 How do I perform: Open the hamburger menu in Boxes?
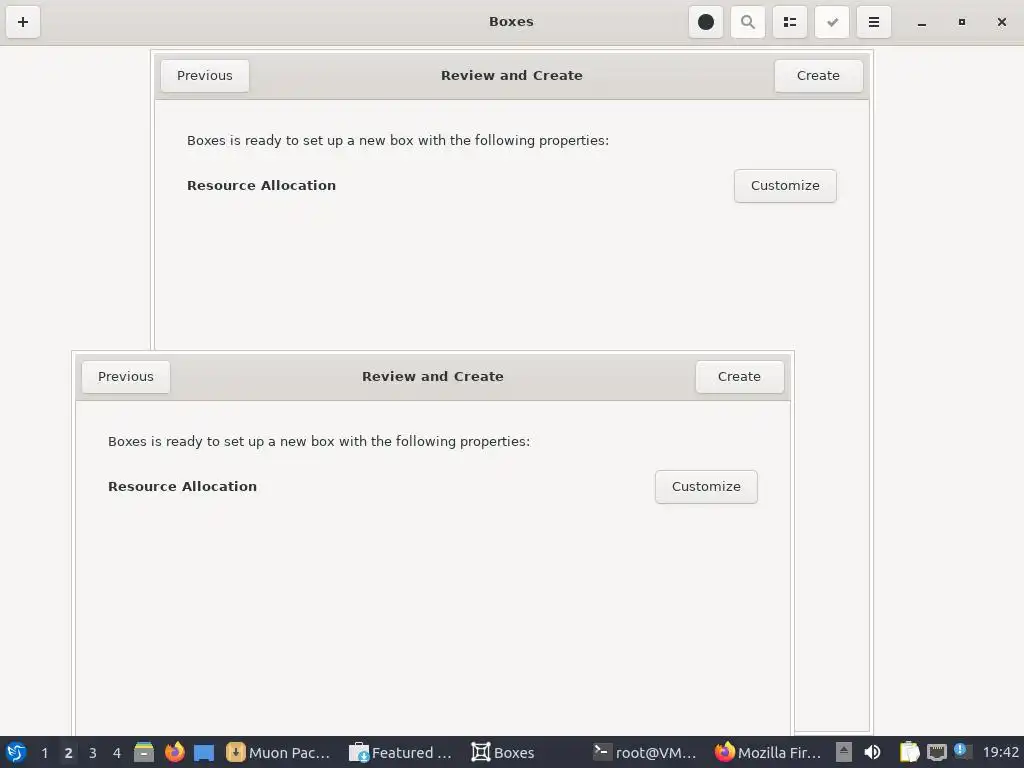(x=874, y=22)
